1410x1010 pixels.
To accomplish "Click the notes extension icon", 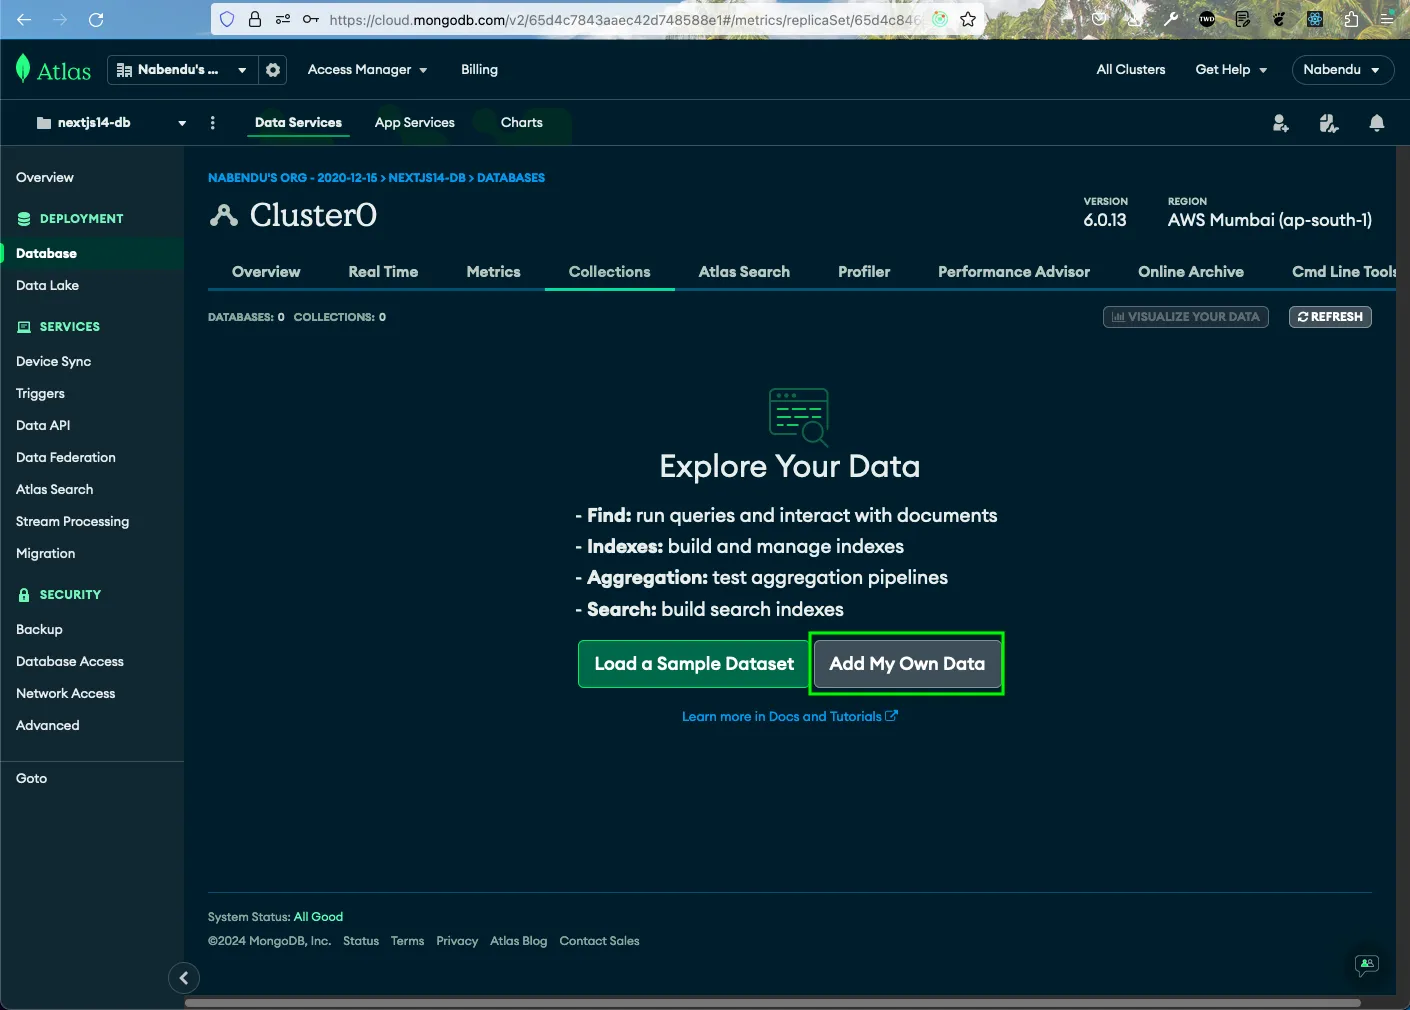I will (1243, 19).
